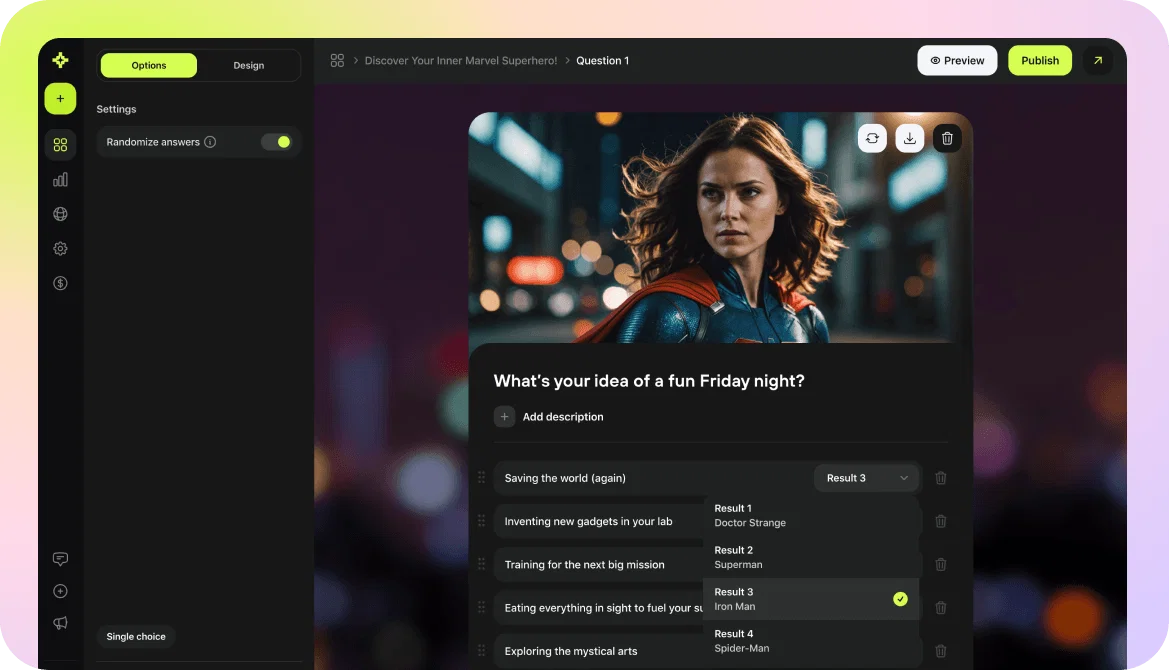Click drag handle of 'Eating everything' row
Screen dimensions: 1169x670
coord(482,607)
